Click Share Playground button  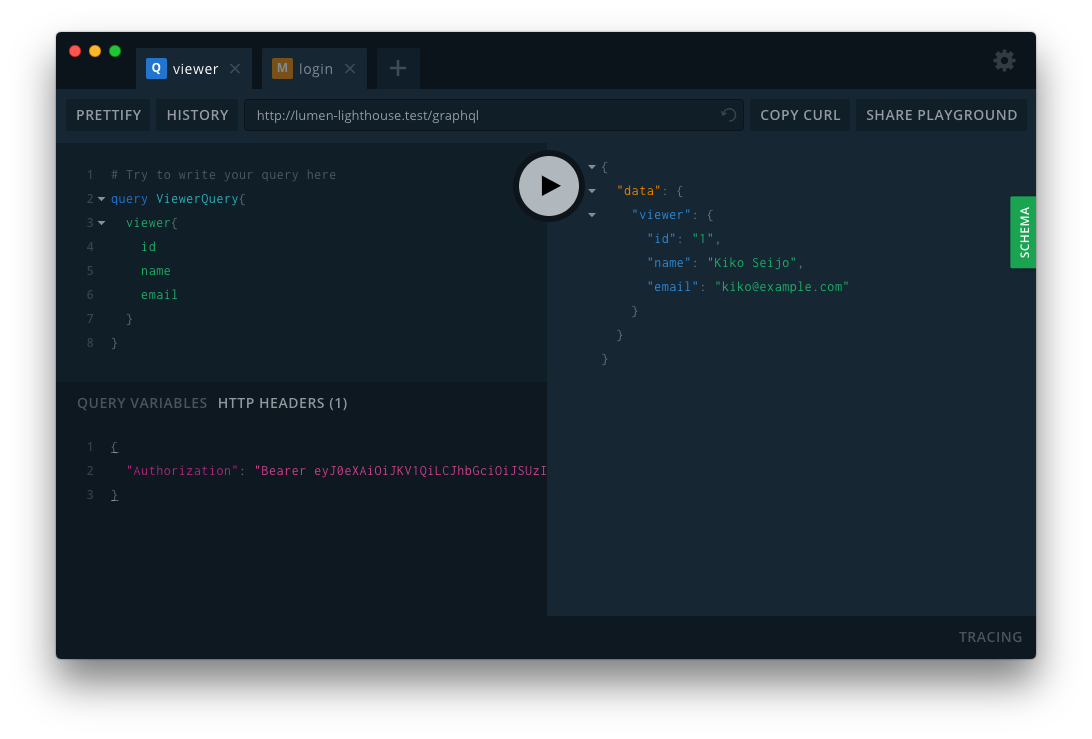pos(941,115)
